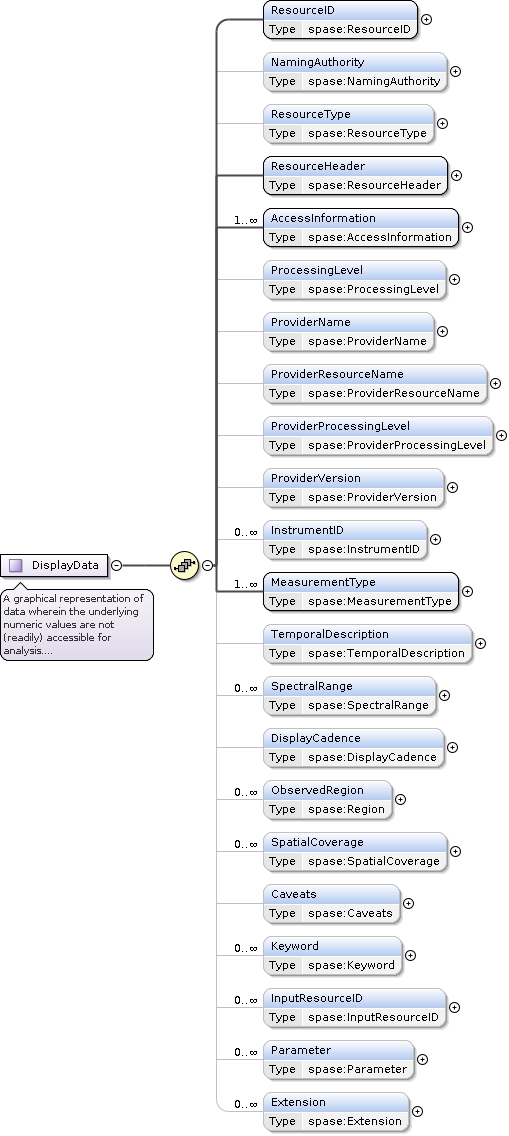Image resolution: width=509 pixels, height=1136 pixels.
Task: Click the spase:Caveats type label
Action: (350, 913)
